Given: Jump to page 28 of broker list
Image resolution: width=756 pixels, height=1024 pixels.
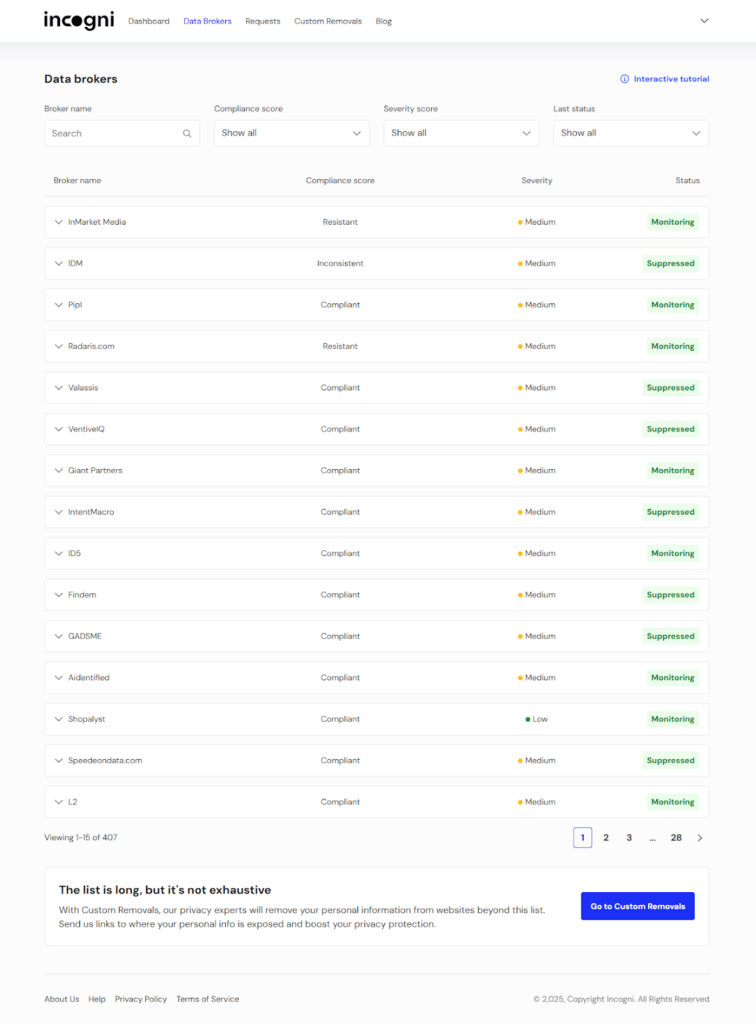Looking at the screenshot, I should click(x=676, y=838).
